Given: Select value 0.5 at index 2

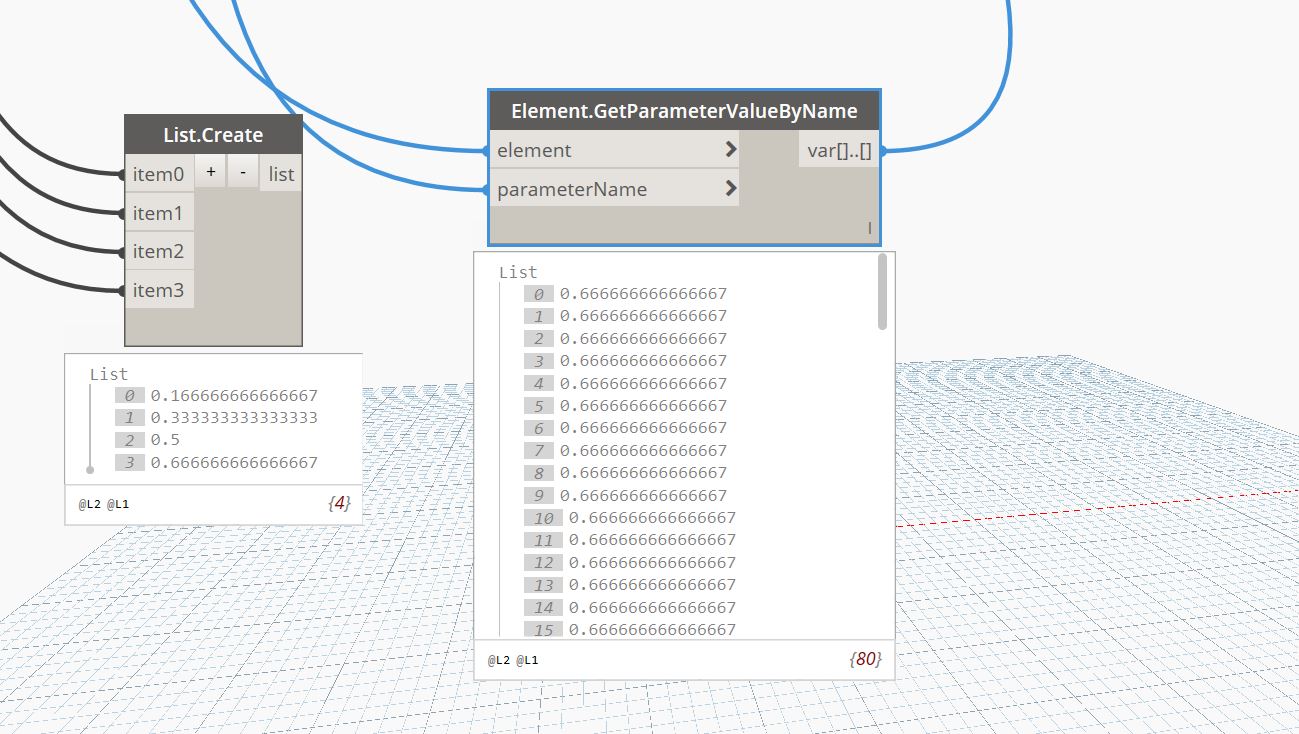Looking at the screenshot, I should click(165, 440).
